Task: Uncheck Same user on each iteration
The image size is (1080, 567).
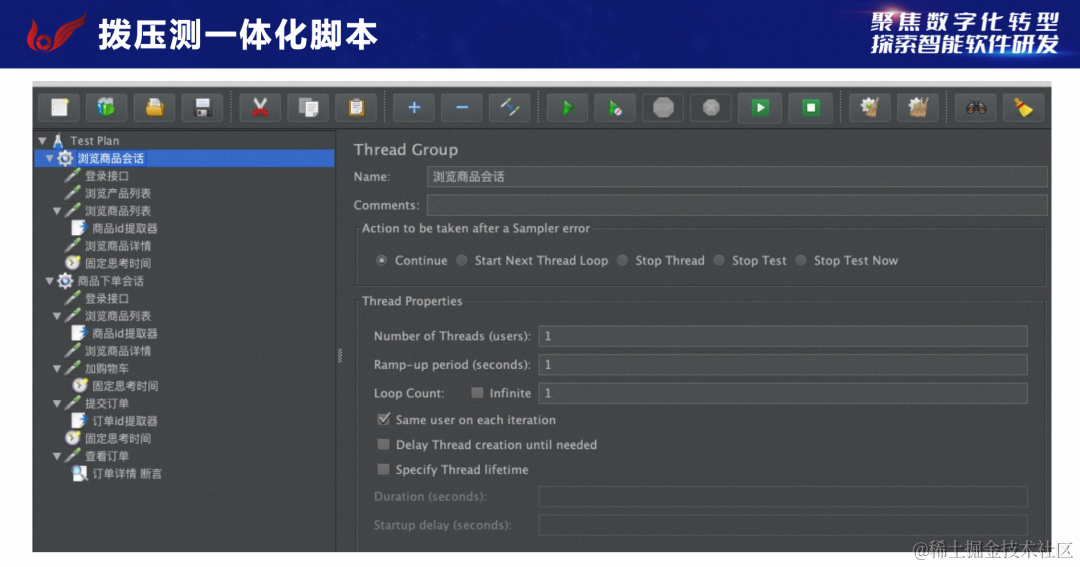Action: pyautogui.click(x=384, y=419)
